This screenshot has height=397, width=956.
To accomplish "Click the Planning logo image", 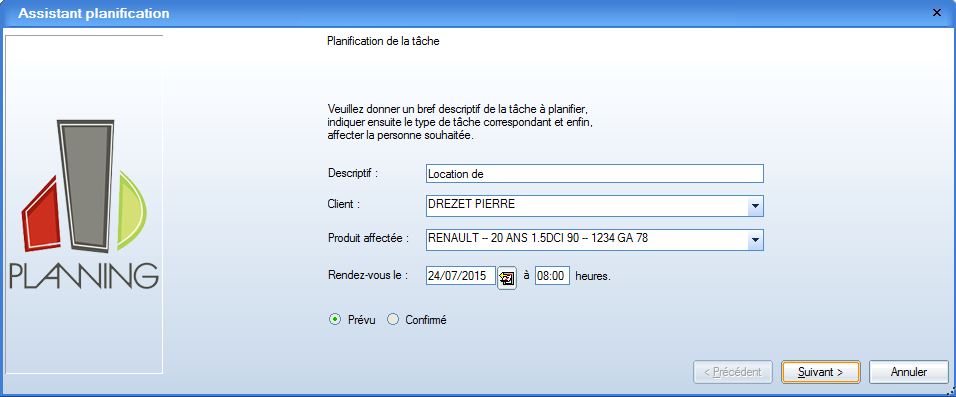I will [x=84, y=204].
